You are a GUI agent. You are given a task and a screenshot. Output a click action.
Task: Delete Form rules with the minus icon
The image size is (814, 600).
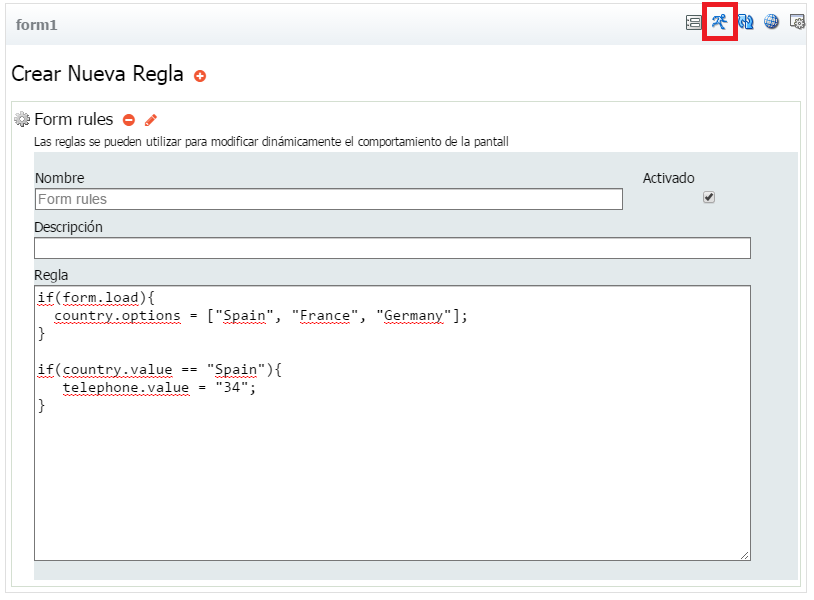tap(129, 120)
